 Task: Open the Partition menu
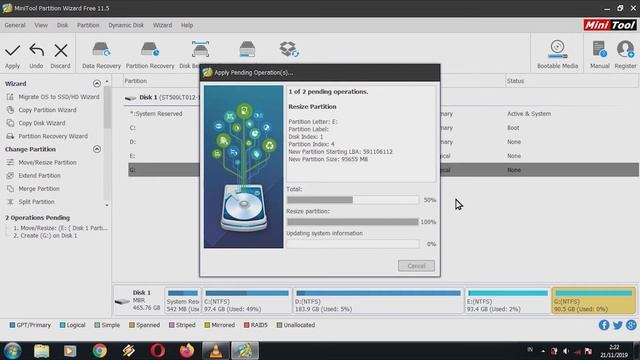click(88, 25)
